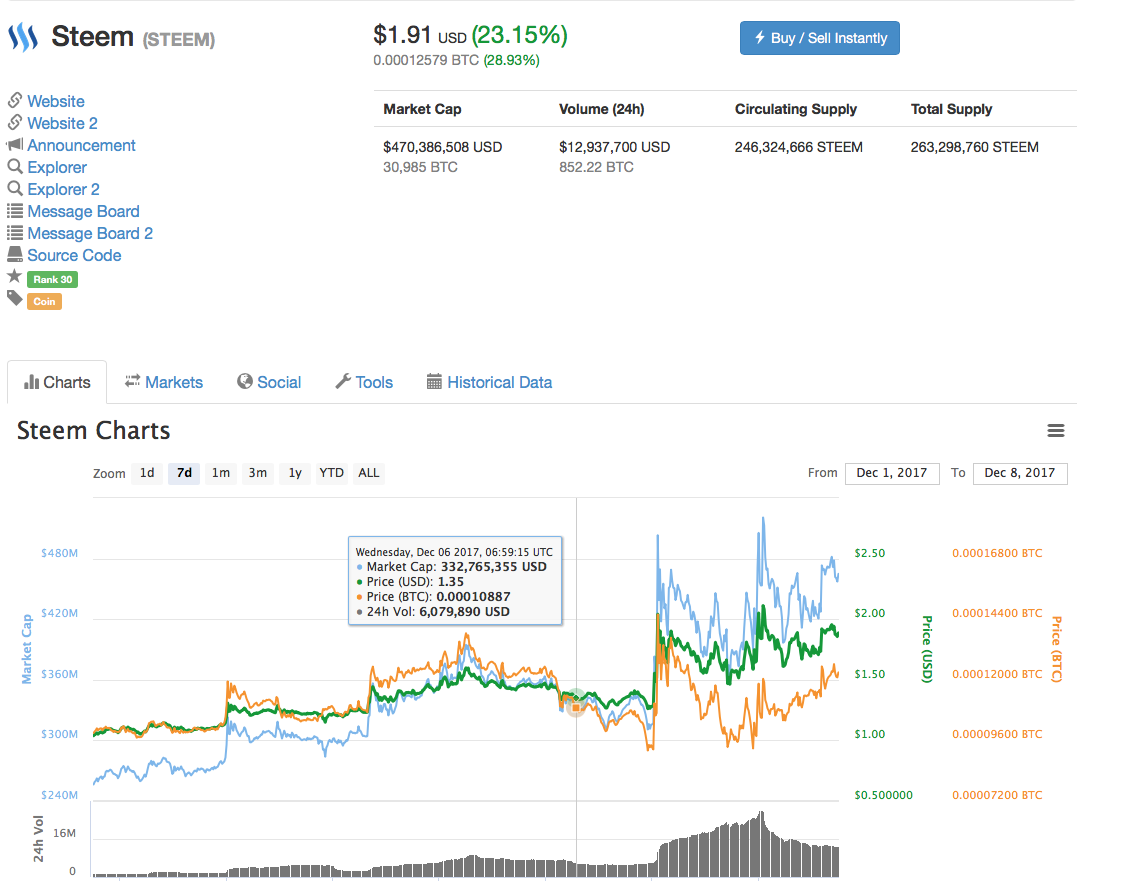
Task: Click the list icon beside Message Board
Action: click(x=14, y=211)
